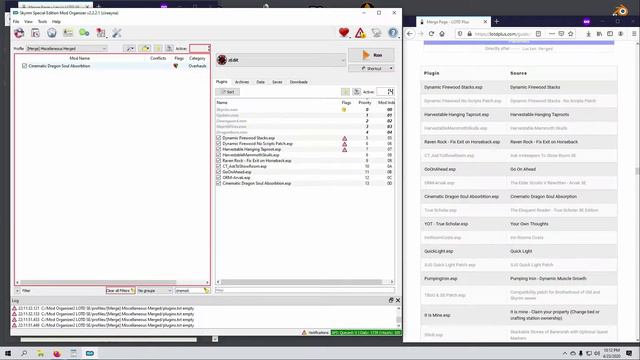Click the Run button
The height and width of the screenshot is (360, 640).
point(371,55)
